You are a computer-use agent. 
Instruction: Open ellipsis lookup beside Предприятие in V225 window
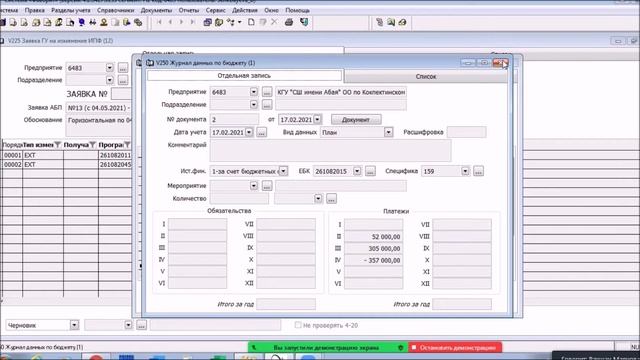[x=122, y=68]
